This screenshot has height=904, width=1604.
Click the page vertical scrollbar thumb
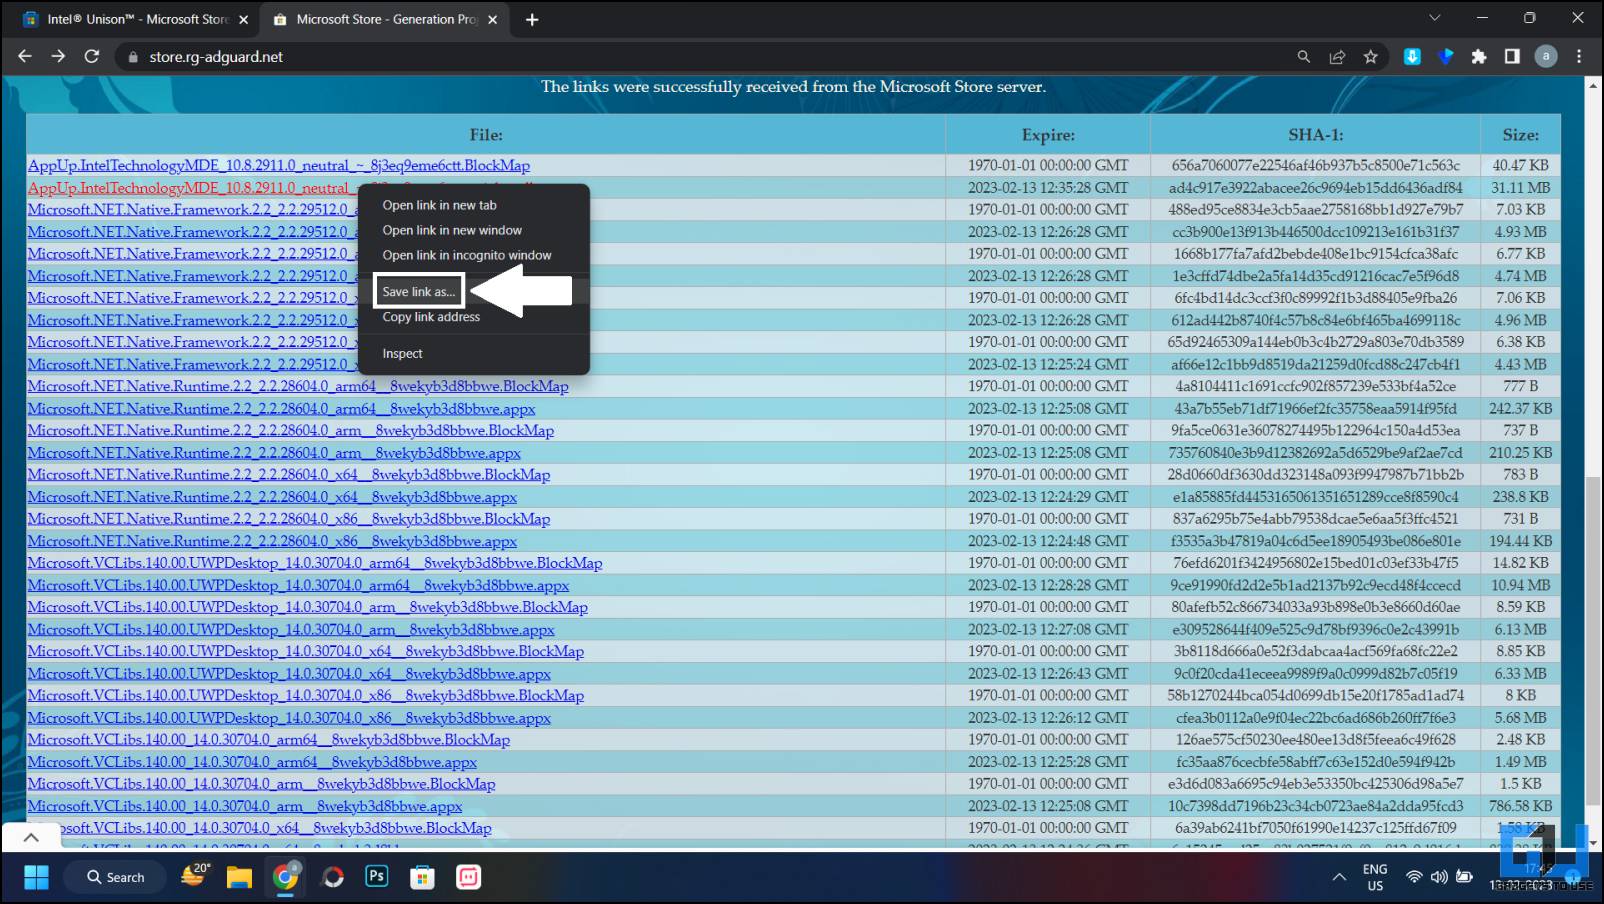(1592, 640)
